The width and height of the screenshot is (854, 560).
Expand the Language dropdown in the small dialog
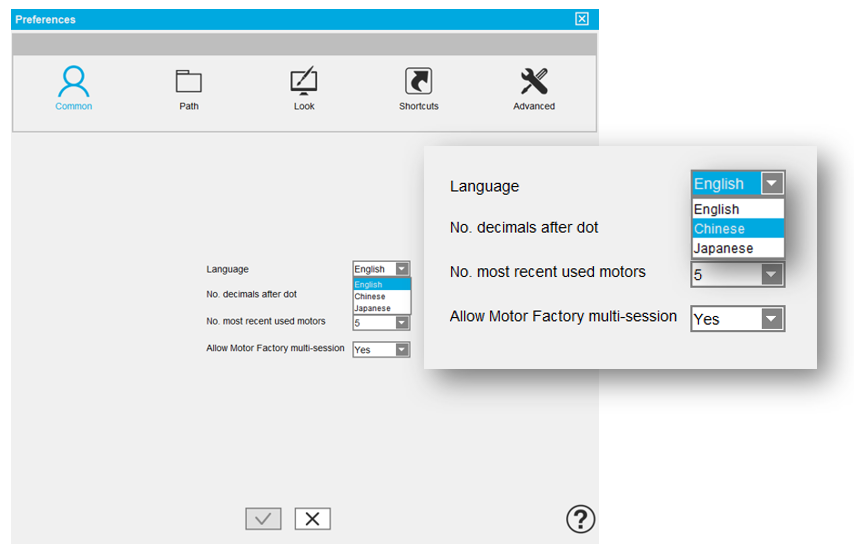tap(402, 269)
